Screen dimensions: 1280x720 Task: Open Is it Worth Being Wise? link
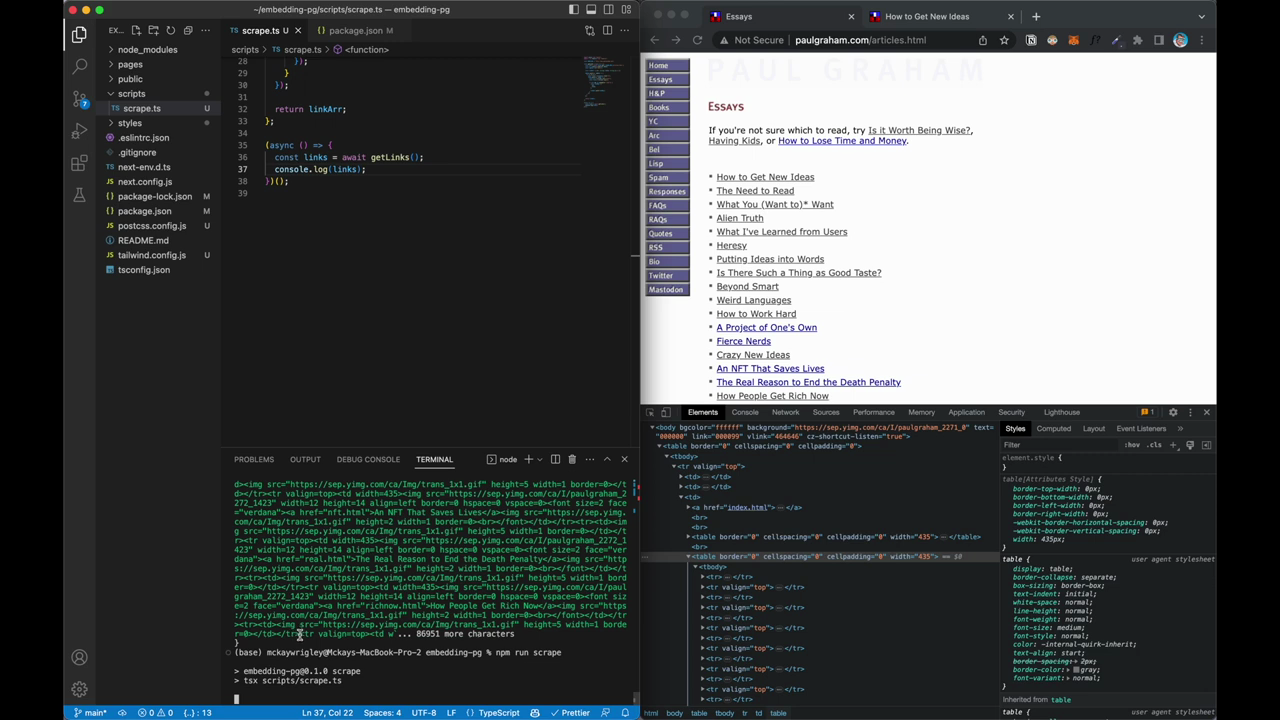(919, 130)
